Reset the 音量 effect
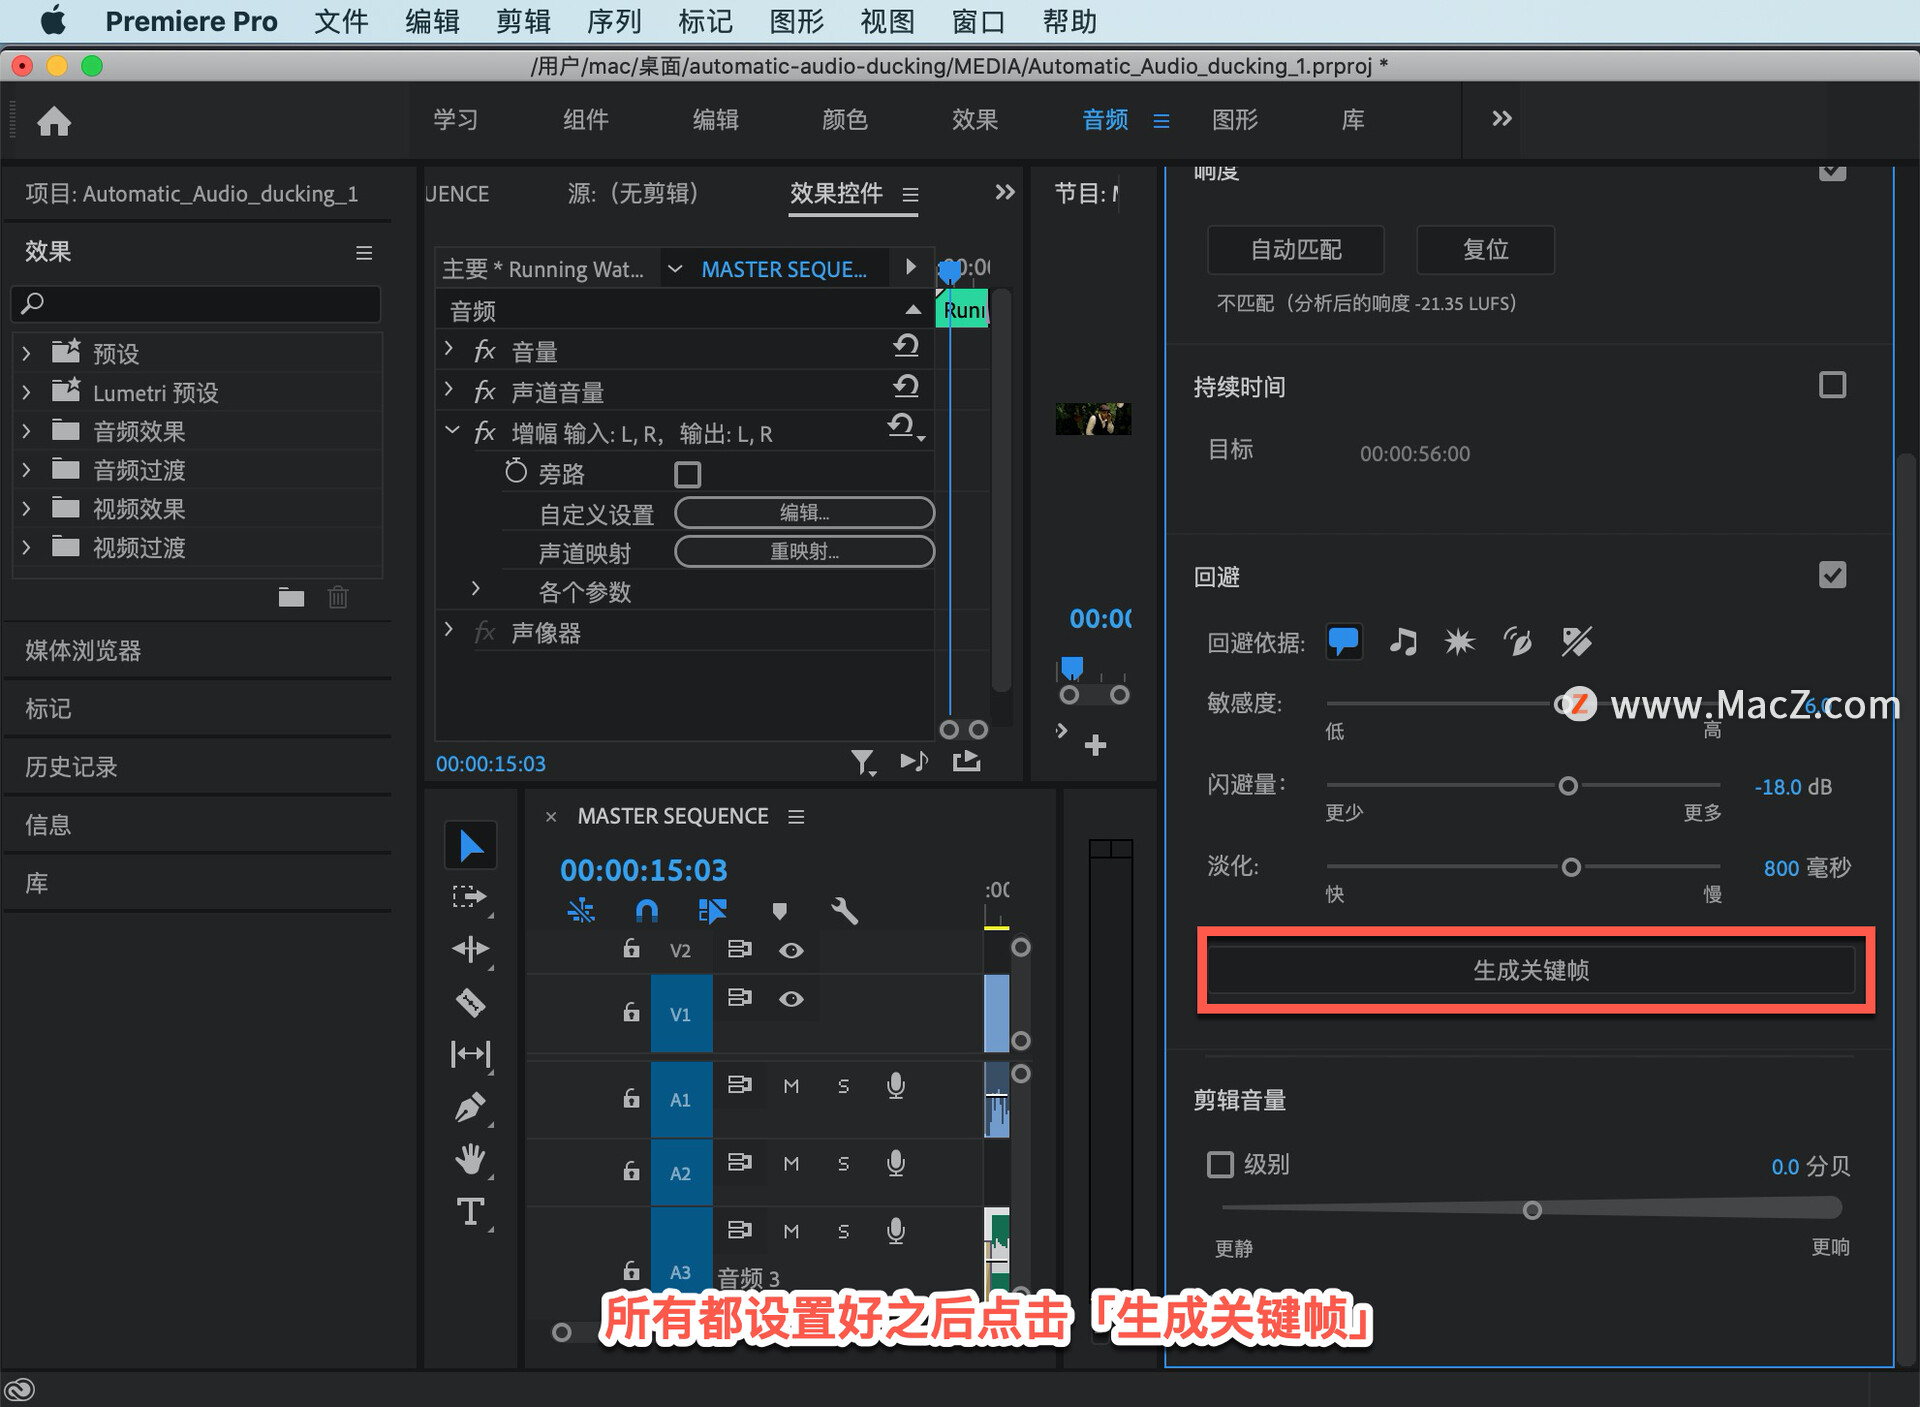The image size is (1920, 1407). (906, 346)
